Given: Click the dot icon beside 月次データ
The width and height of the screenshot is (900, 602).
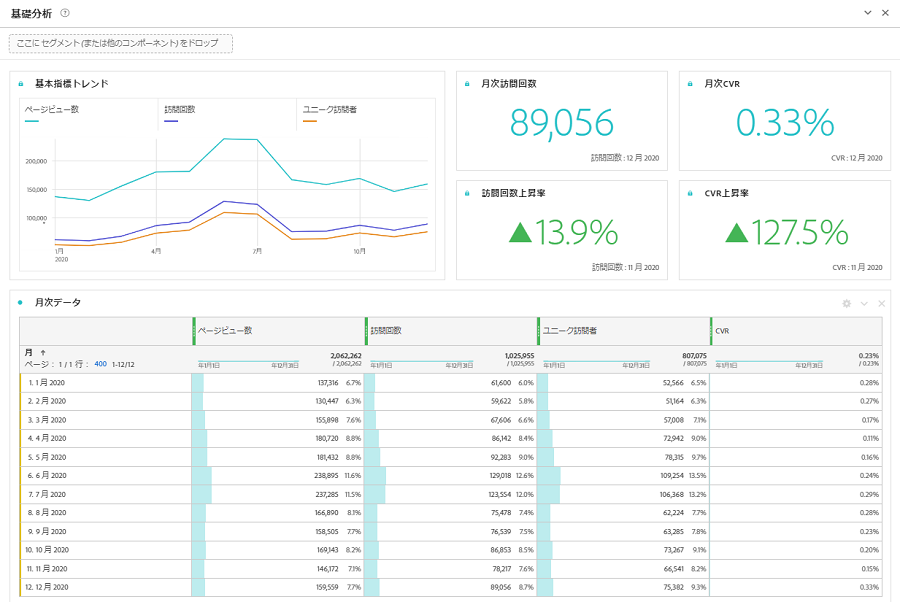Looking at the screenshot, I should point(21,302).
